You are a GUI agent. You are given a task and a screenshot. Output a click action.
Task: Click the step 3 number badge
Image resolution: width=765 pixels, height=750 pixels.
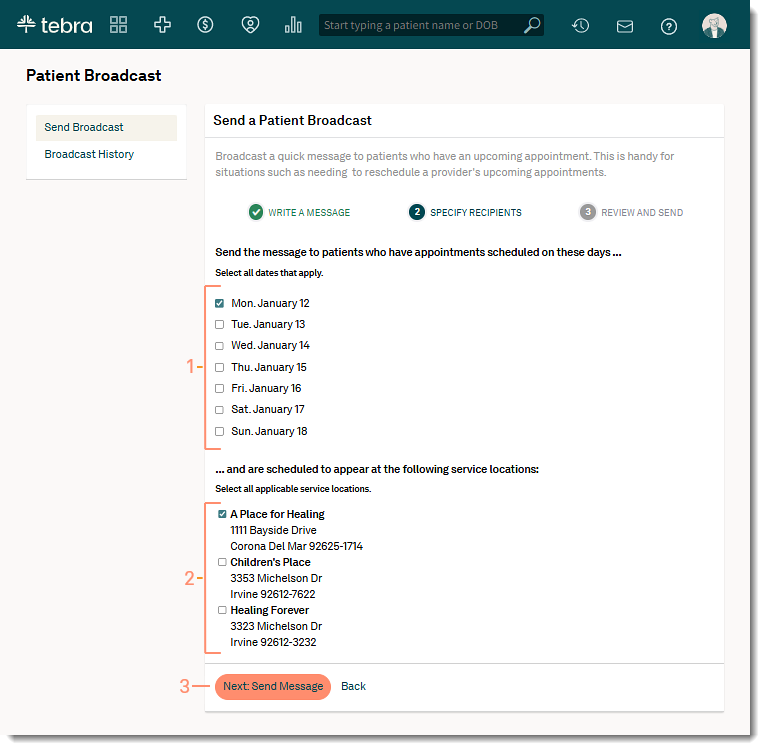click(x=588, y=212)
